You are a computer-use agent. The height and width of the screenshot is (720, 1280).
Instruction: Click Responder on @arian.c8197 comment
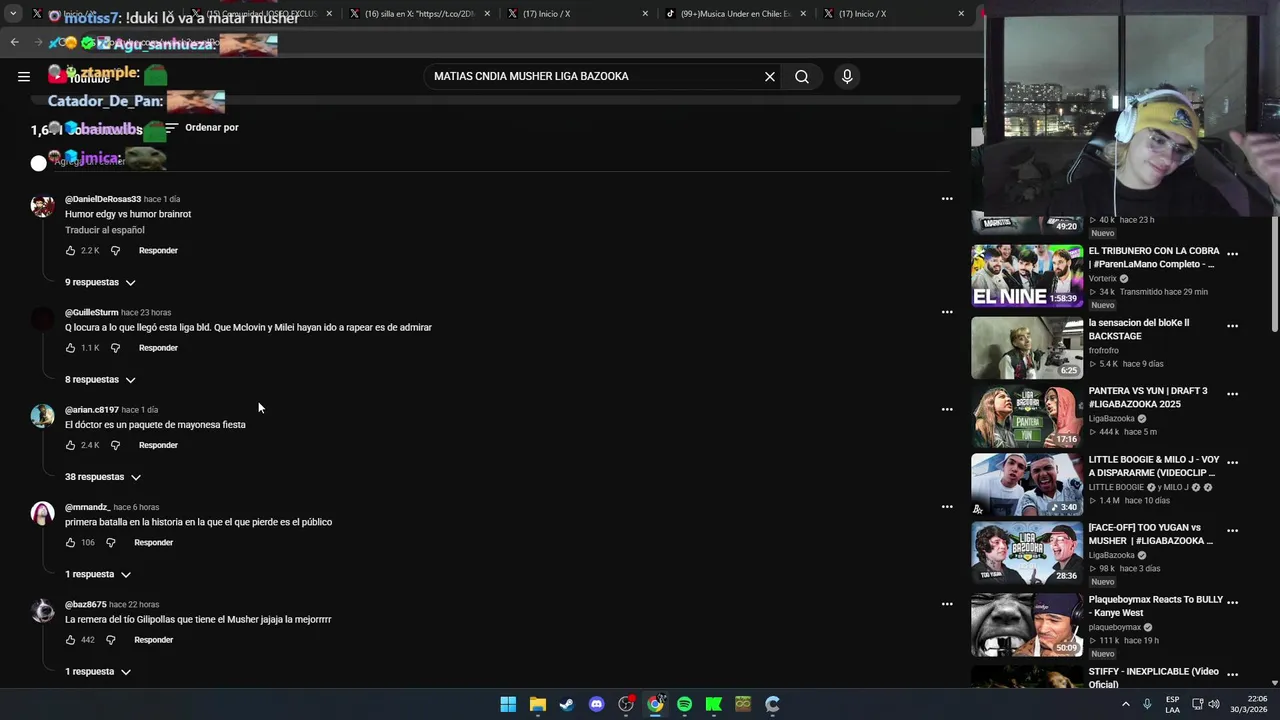coord(158,445)
